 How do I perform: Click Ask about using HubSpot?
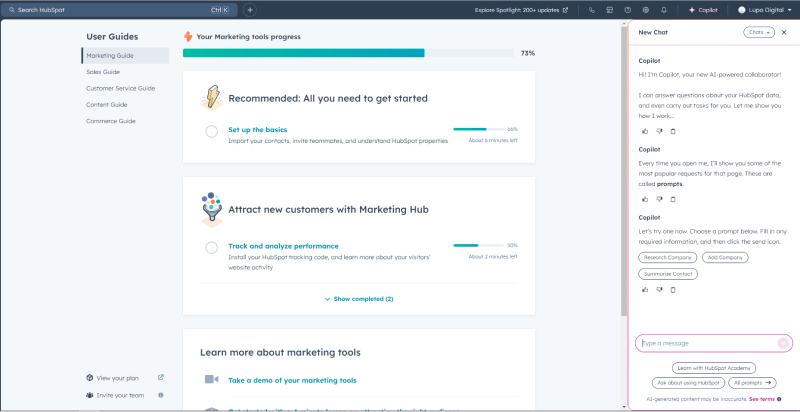coord(688,383)
